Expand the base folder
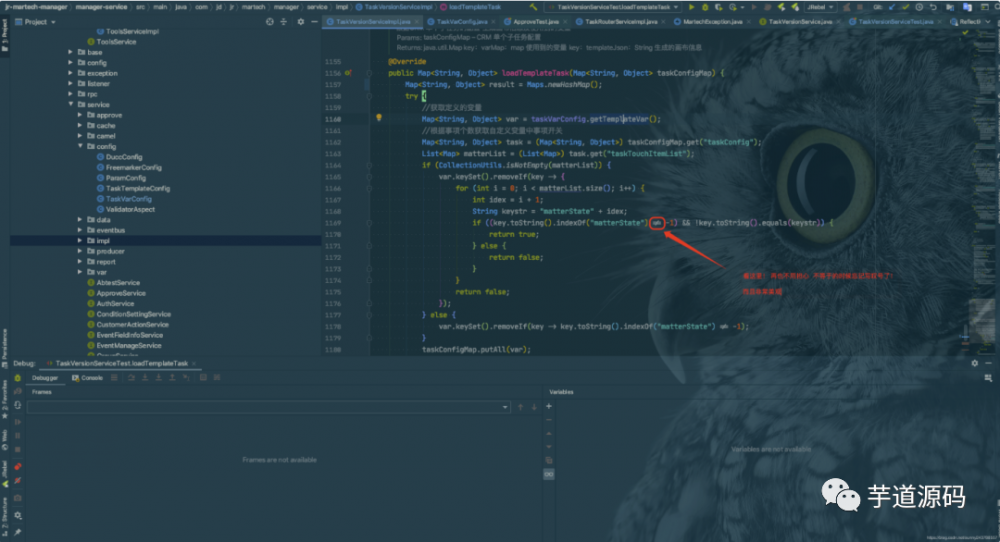This screenshot has width=1000, height=542. (70, 52)
